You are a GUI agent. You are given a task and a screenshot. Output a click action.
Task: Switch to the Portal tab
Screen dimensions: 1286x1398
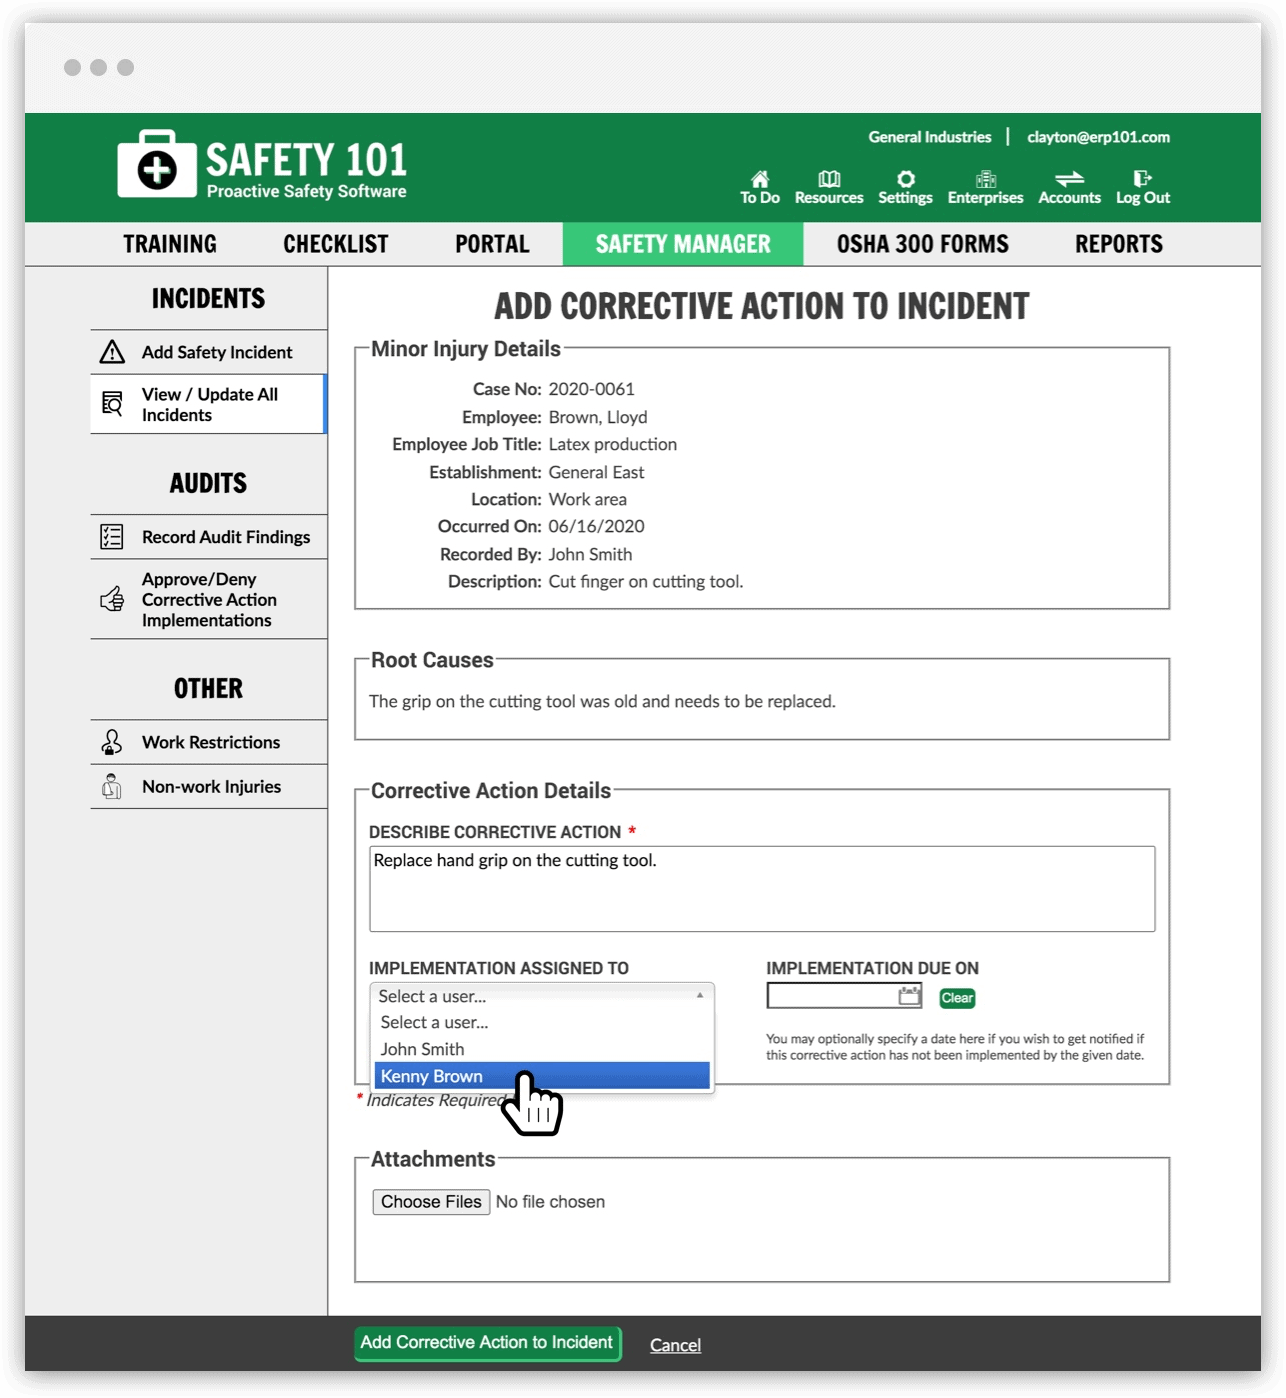click(492, 244)
